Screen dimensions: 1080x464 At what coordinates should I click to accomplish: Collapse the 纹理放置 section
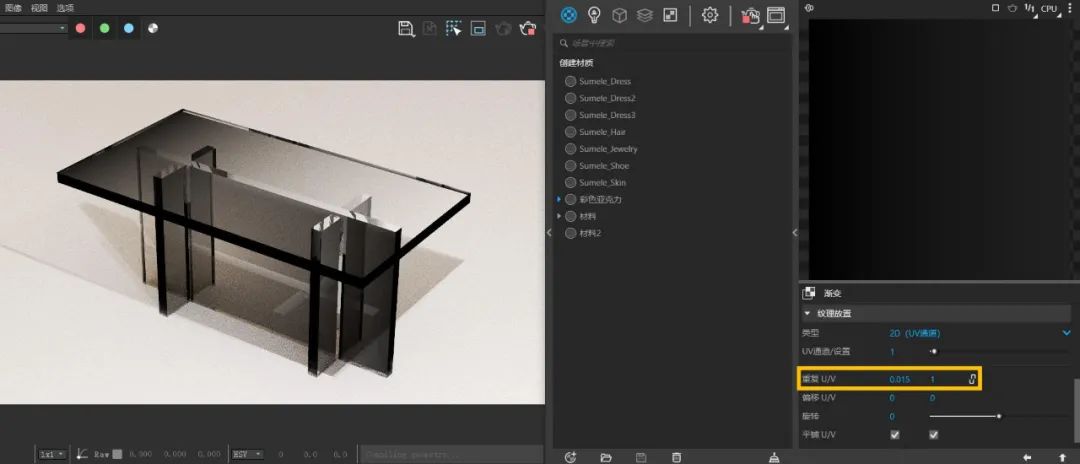tap(808, 313)
